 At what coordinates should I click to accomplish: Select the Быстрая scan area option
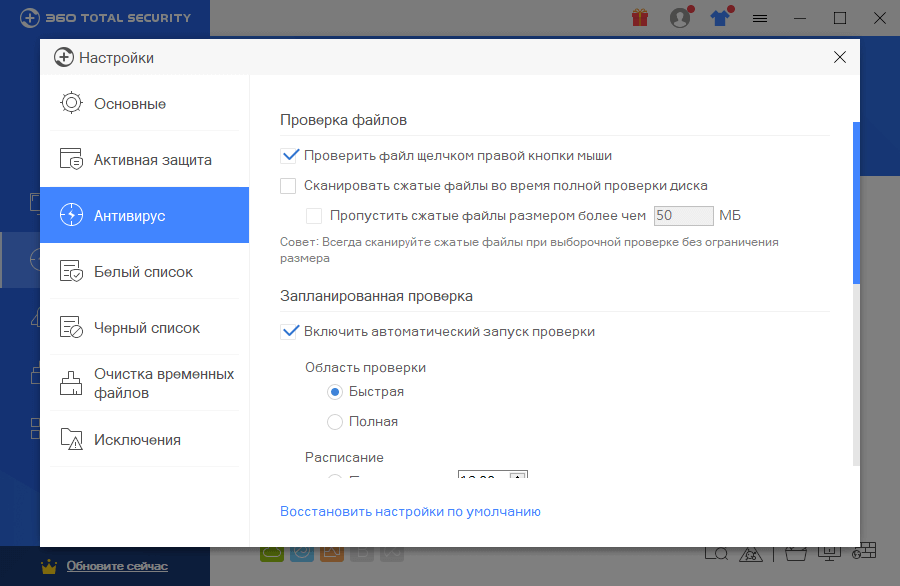335,391
